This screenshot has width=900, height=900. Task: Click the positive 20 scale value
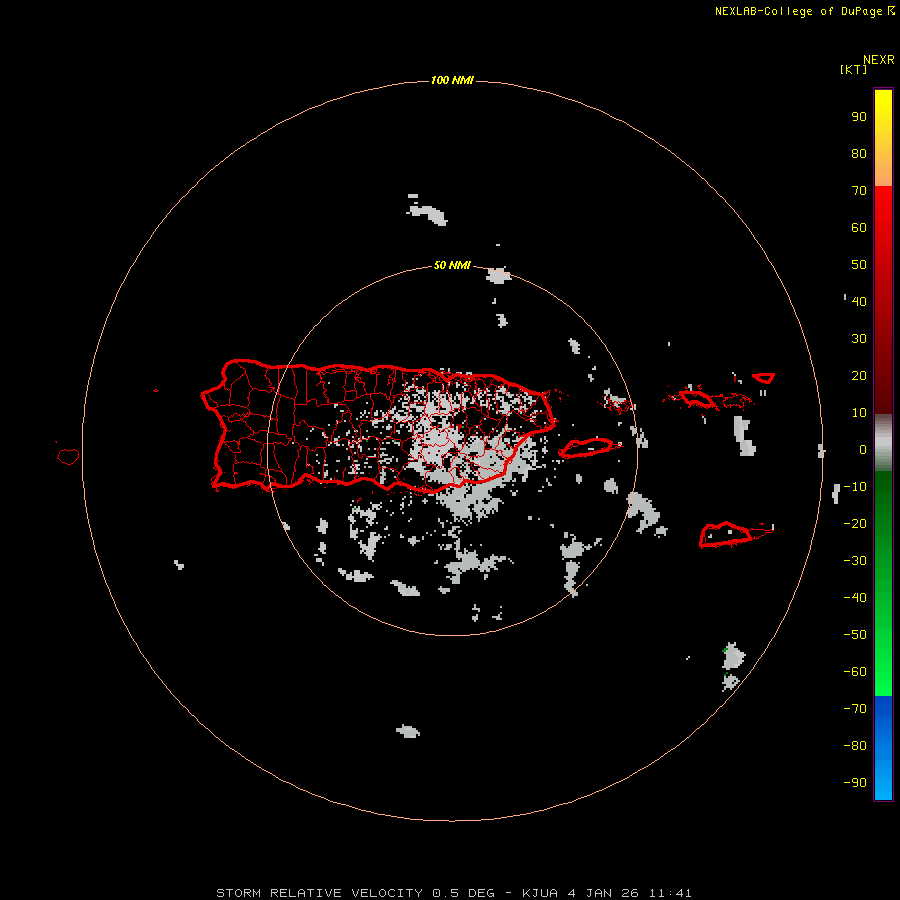(859, 376)
